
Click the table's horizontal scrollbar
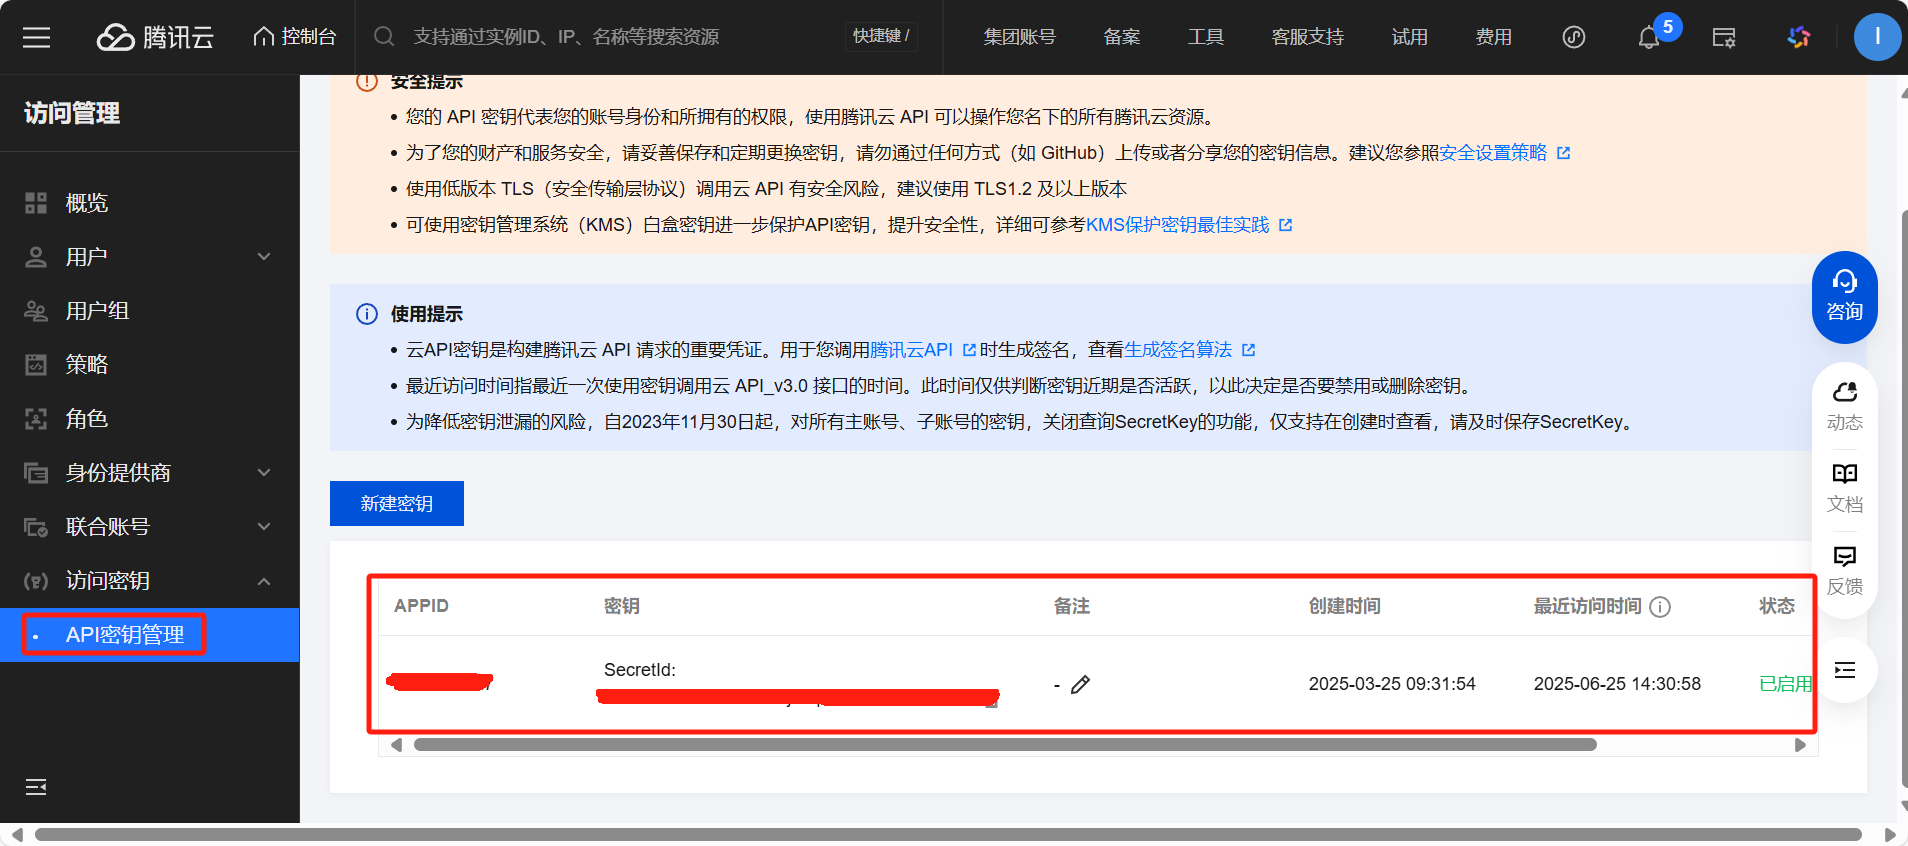point(1004,745)
